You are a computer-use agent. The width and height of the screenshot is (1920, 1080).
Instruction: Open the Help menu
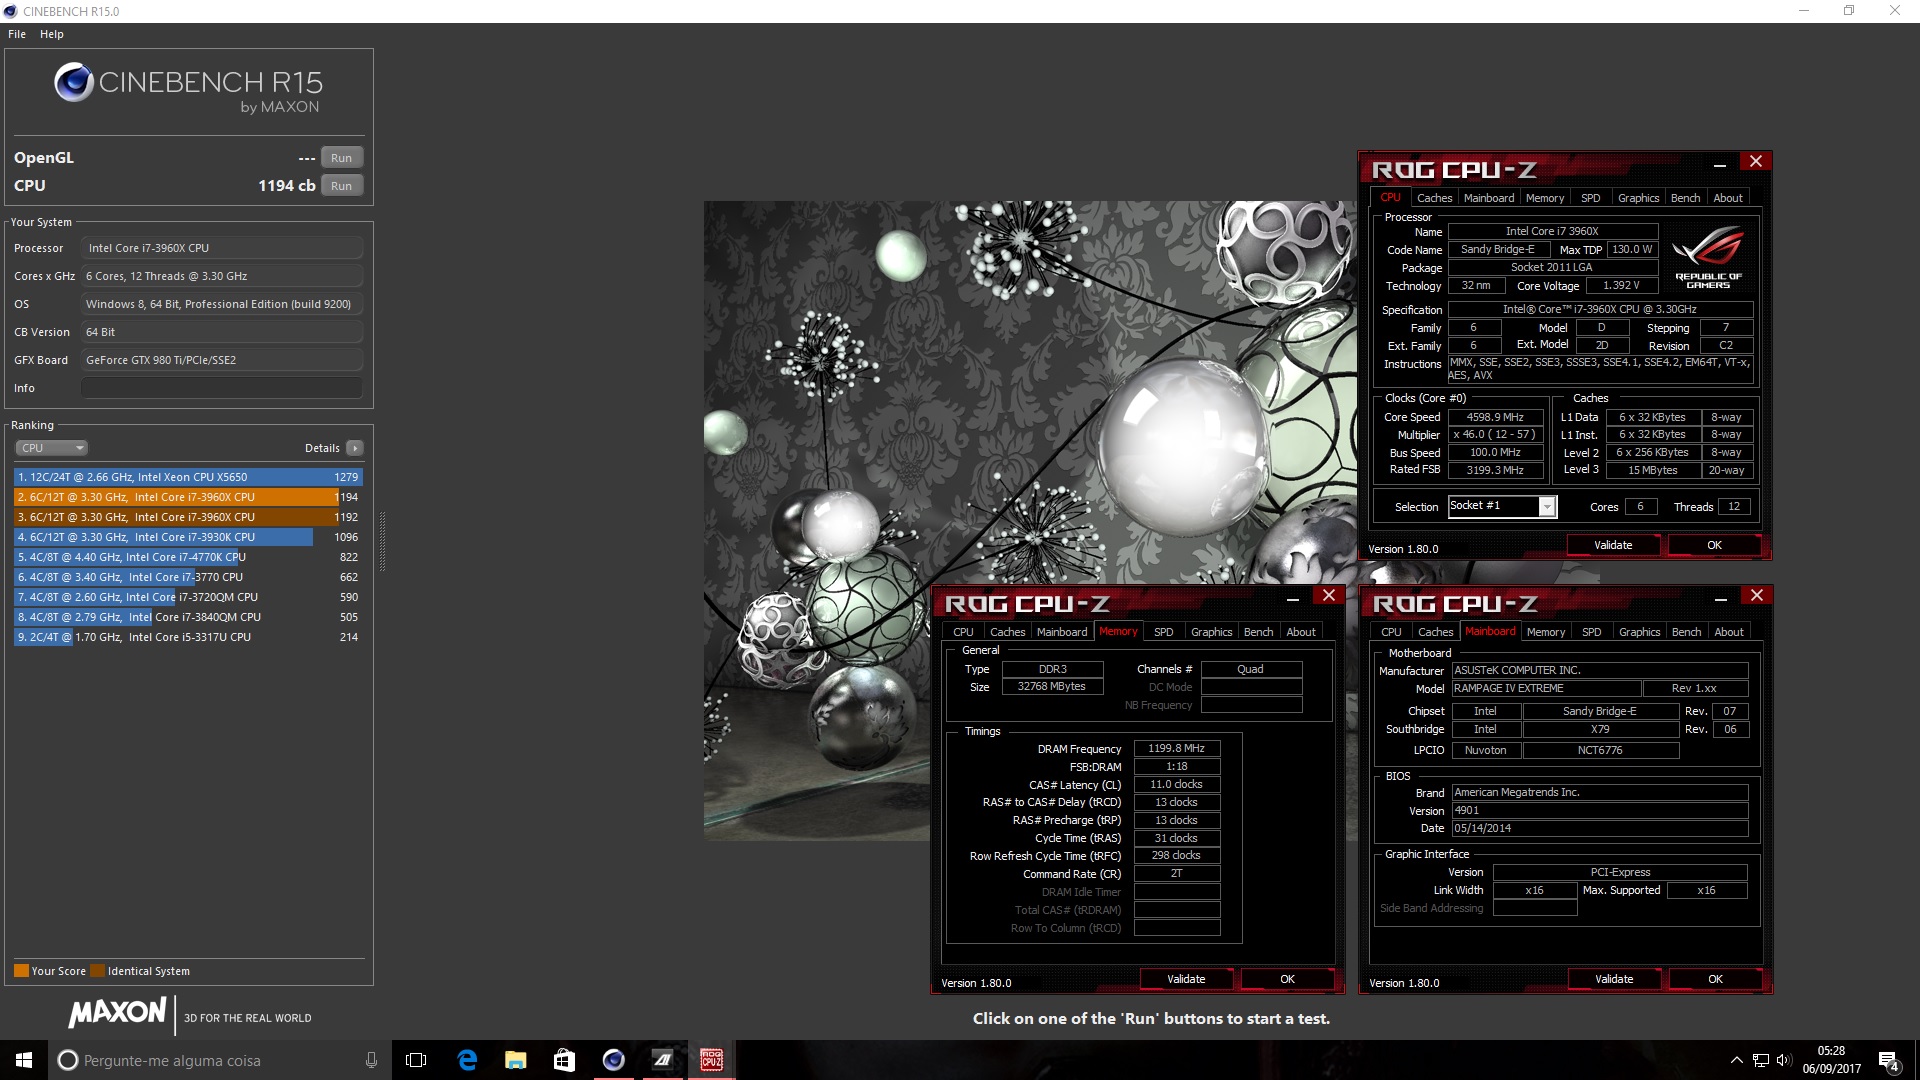(52, 34)
